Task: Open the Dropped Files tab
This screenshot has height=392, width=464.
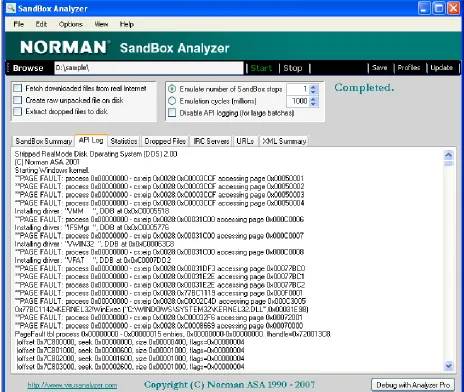Action: [165, 141]
